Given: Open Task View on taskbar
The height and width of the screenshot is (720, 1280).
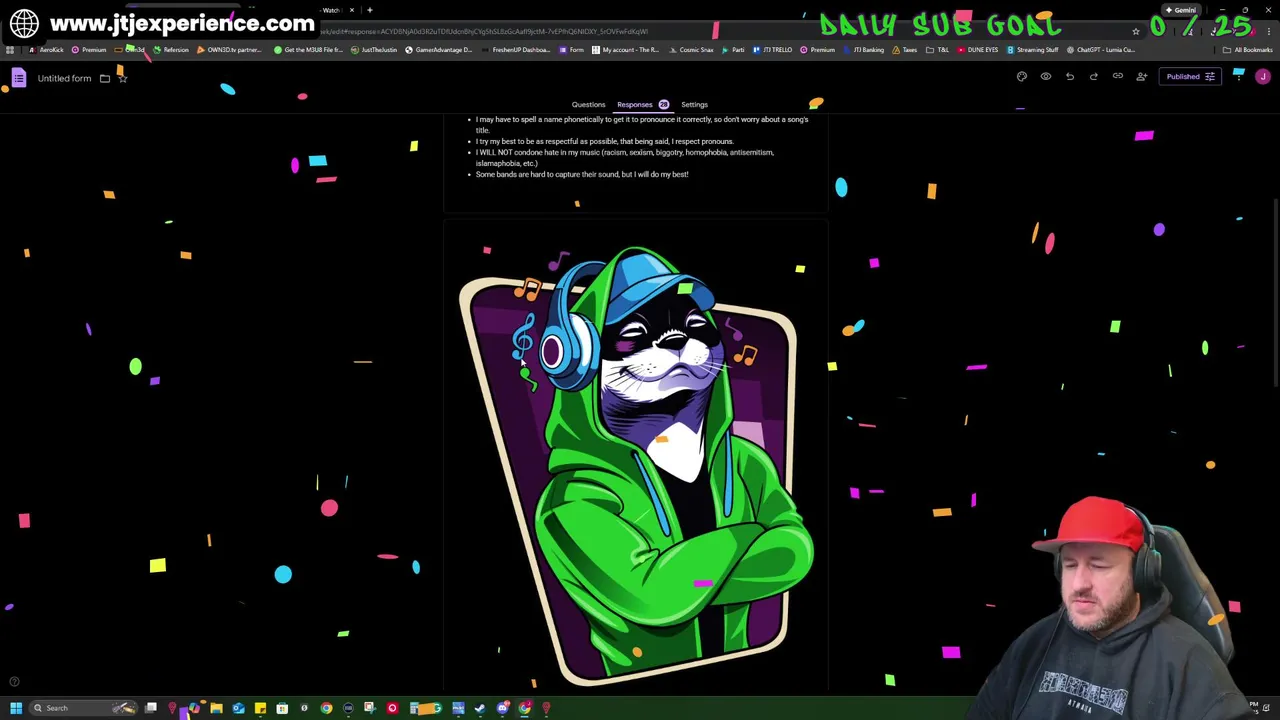Looking at the screenshot, I should coord(151,708).
